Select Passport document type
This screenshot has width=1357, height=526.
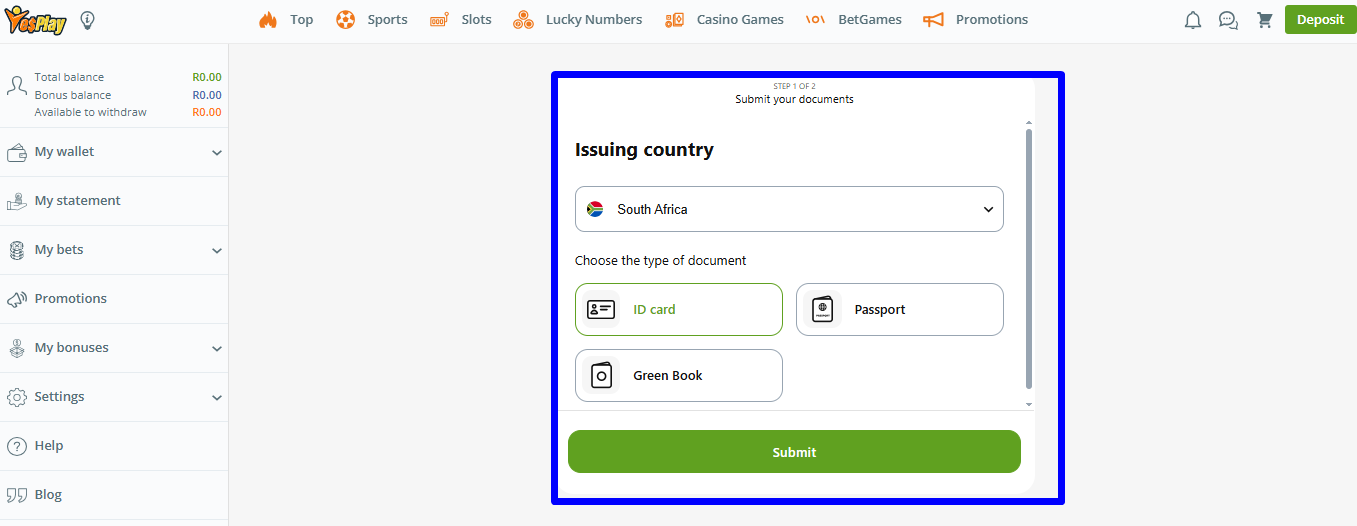pyautogui.click(x=899, y=310)
